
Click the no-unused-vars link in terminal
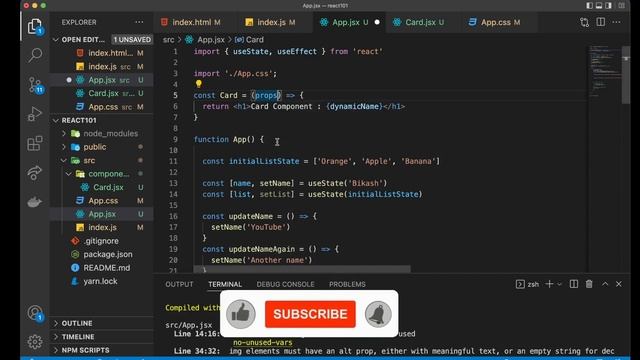(262, 342)
